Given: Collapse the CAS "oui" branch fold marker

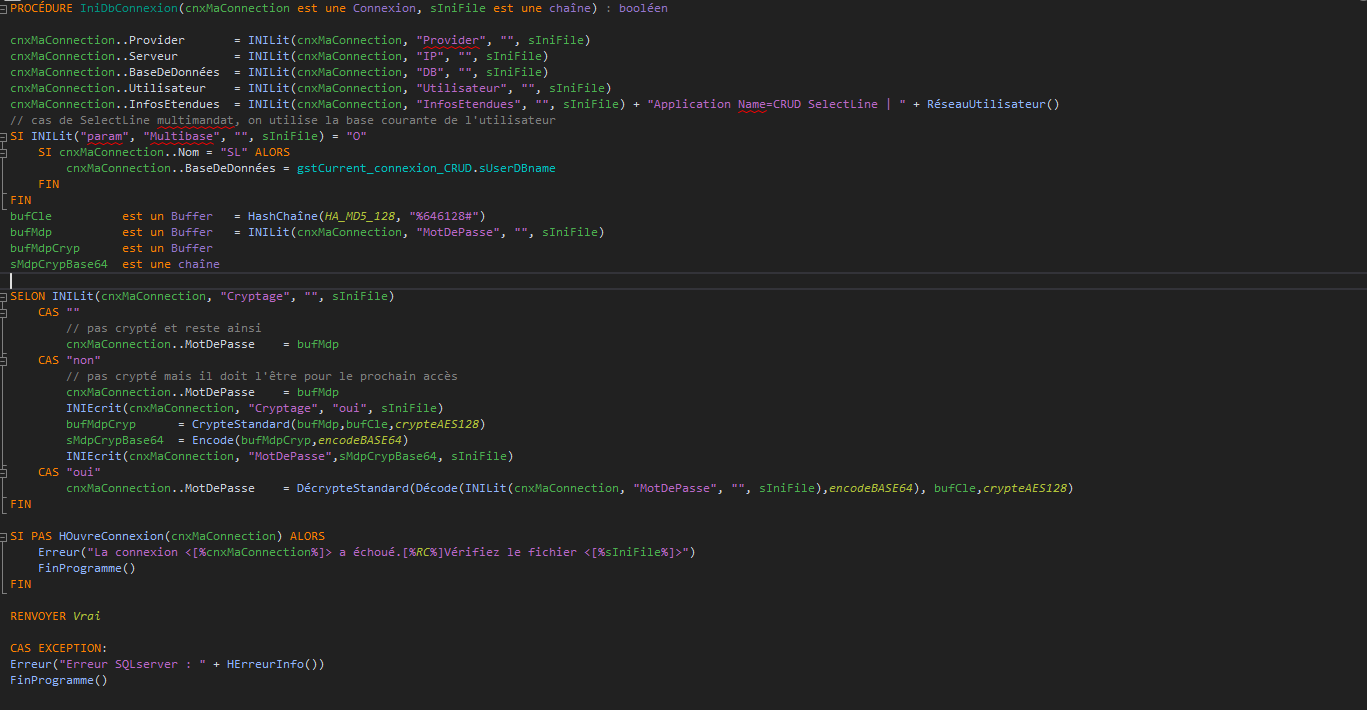Looking at the screenshot, I should point(4,472).
